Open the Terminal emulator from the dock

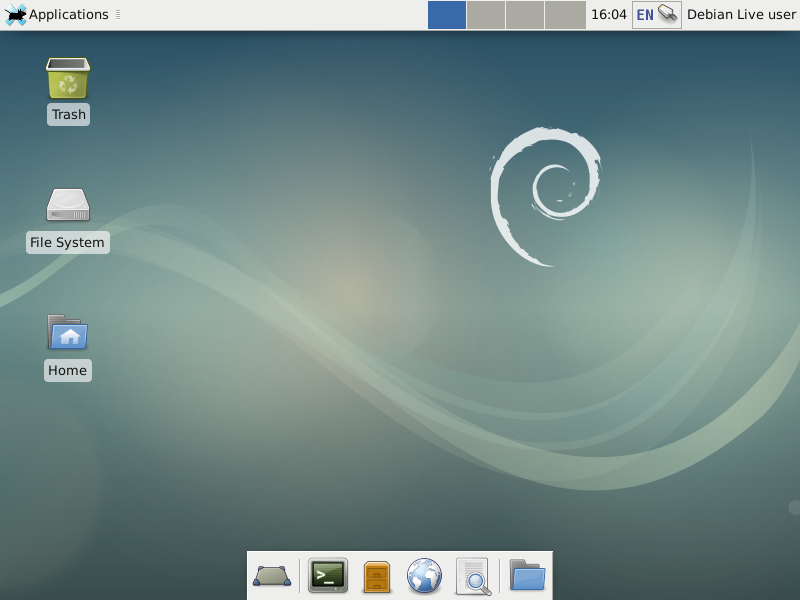tap(327, 575)
